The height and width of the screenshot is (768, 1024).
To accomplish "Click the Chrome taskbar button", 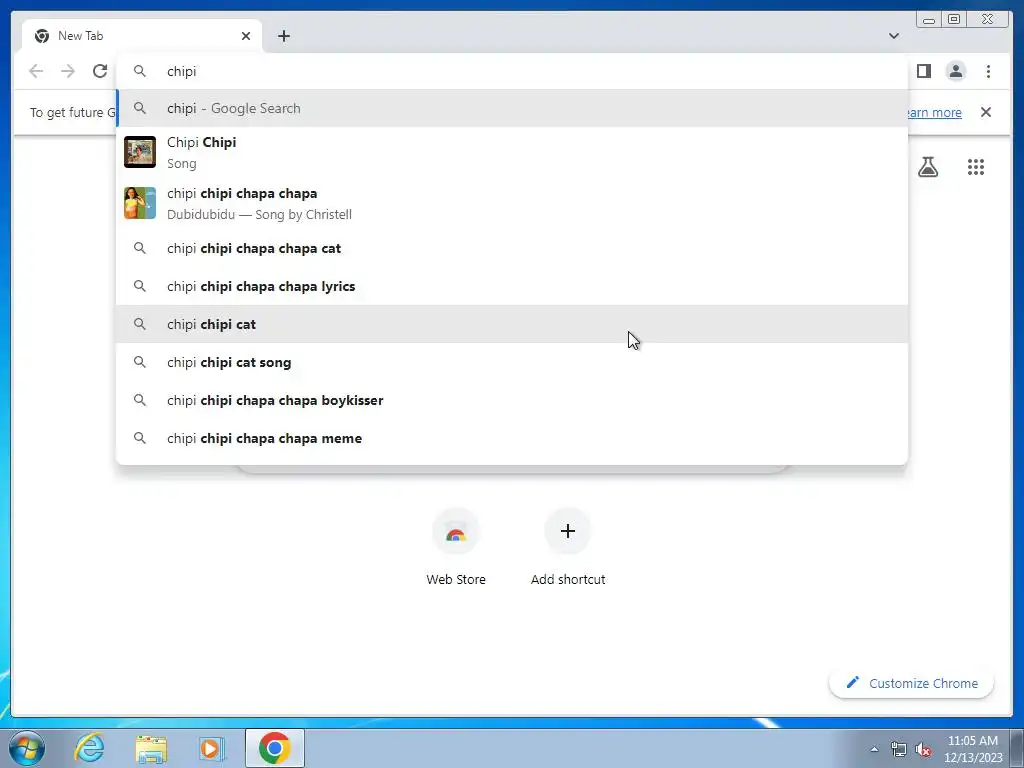I will pos(275,748).
